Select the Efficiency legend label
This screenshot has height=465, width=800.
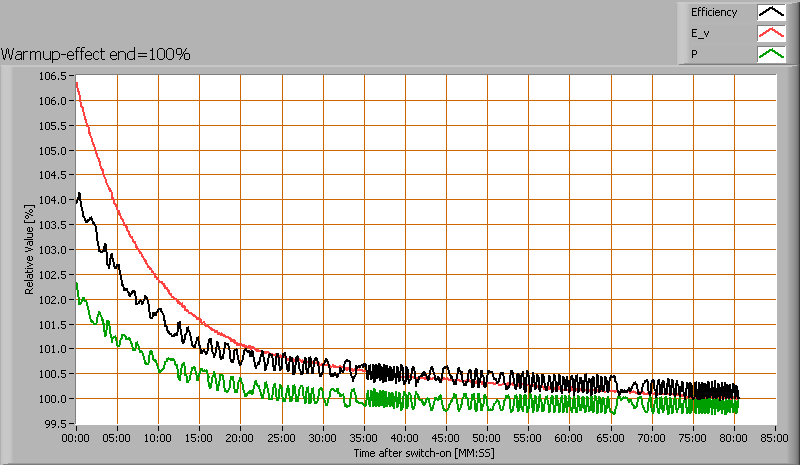point(713,13)
